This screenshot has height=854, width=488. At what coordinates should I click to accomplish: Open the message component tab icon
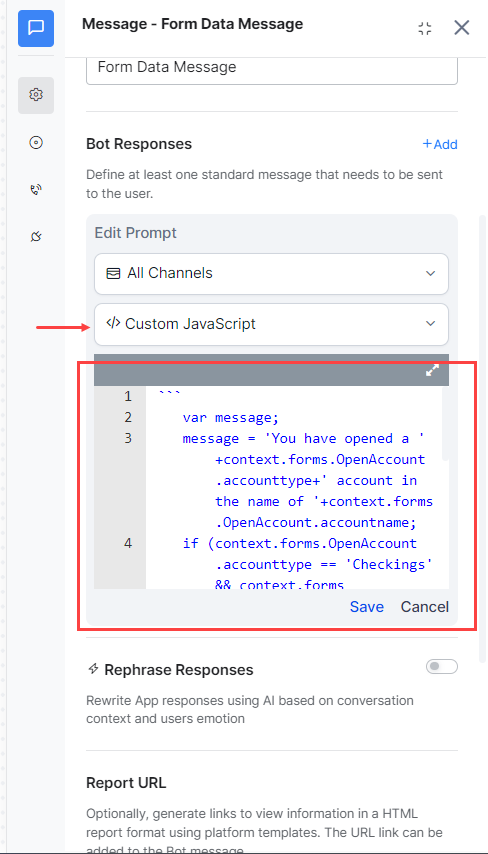(x=36, y=28)
